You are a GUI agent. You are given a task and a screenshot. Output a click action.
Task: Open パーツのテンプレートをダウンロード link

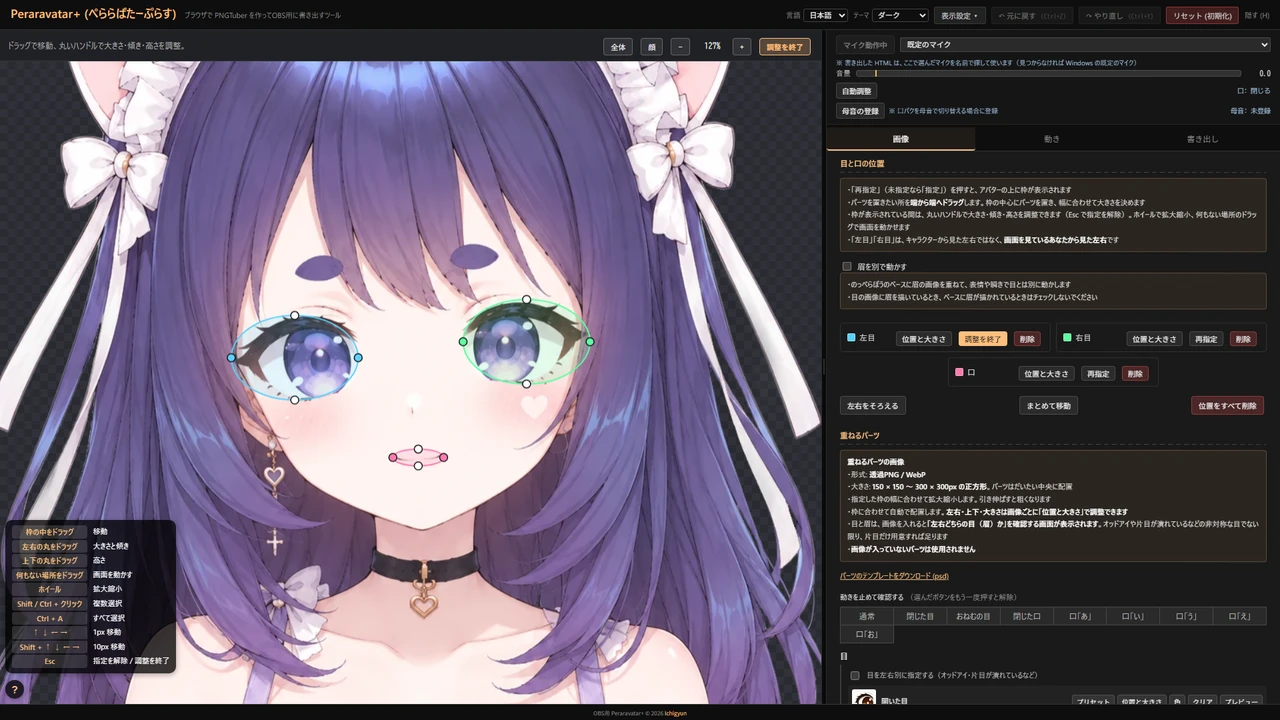(894, 576)
